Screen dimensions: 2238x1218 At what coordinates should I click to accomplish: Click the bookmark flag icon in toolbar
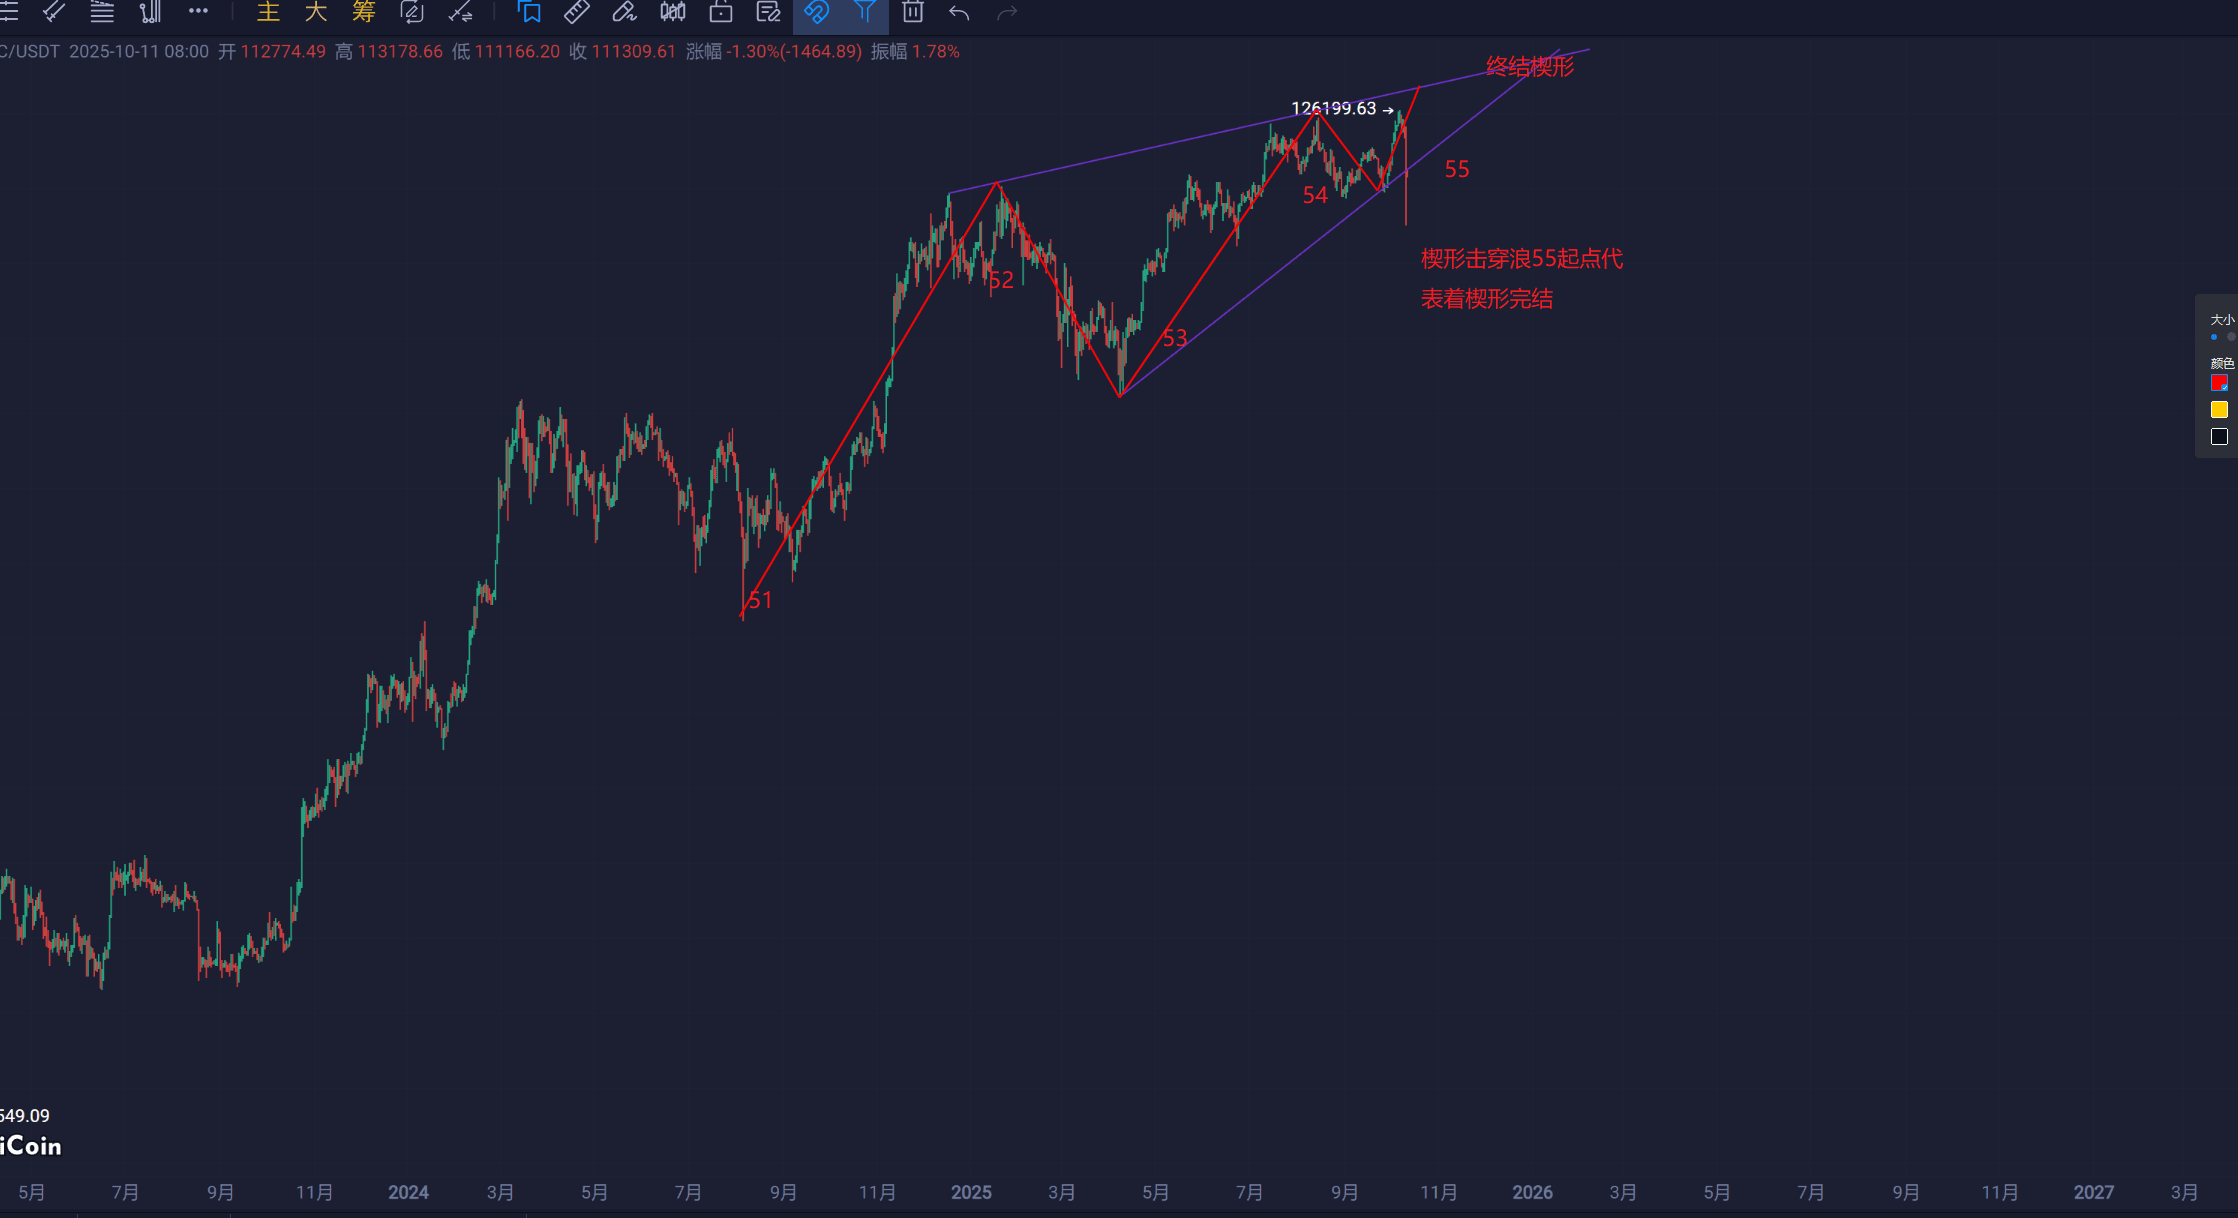[529, 12]
